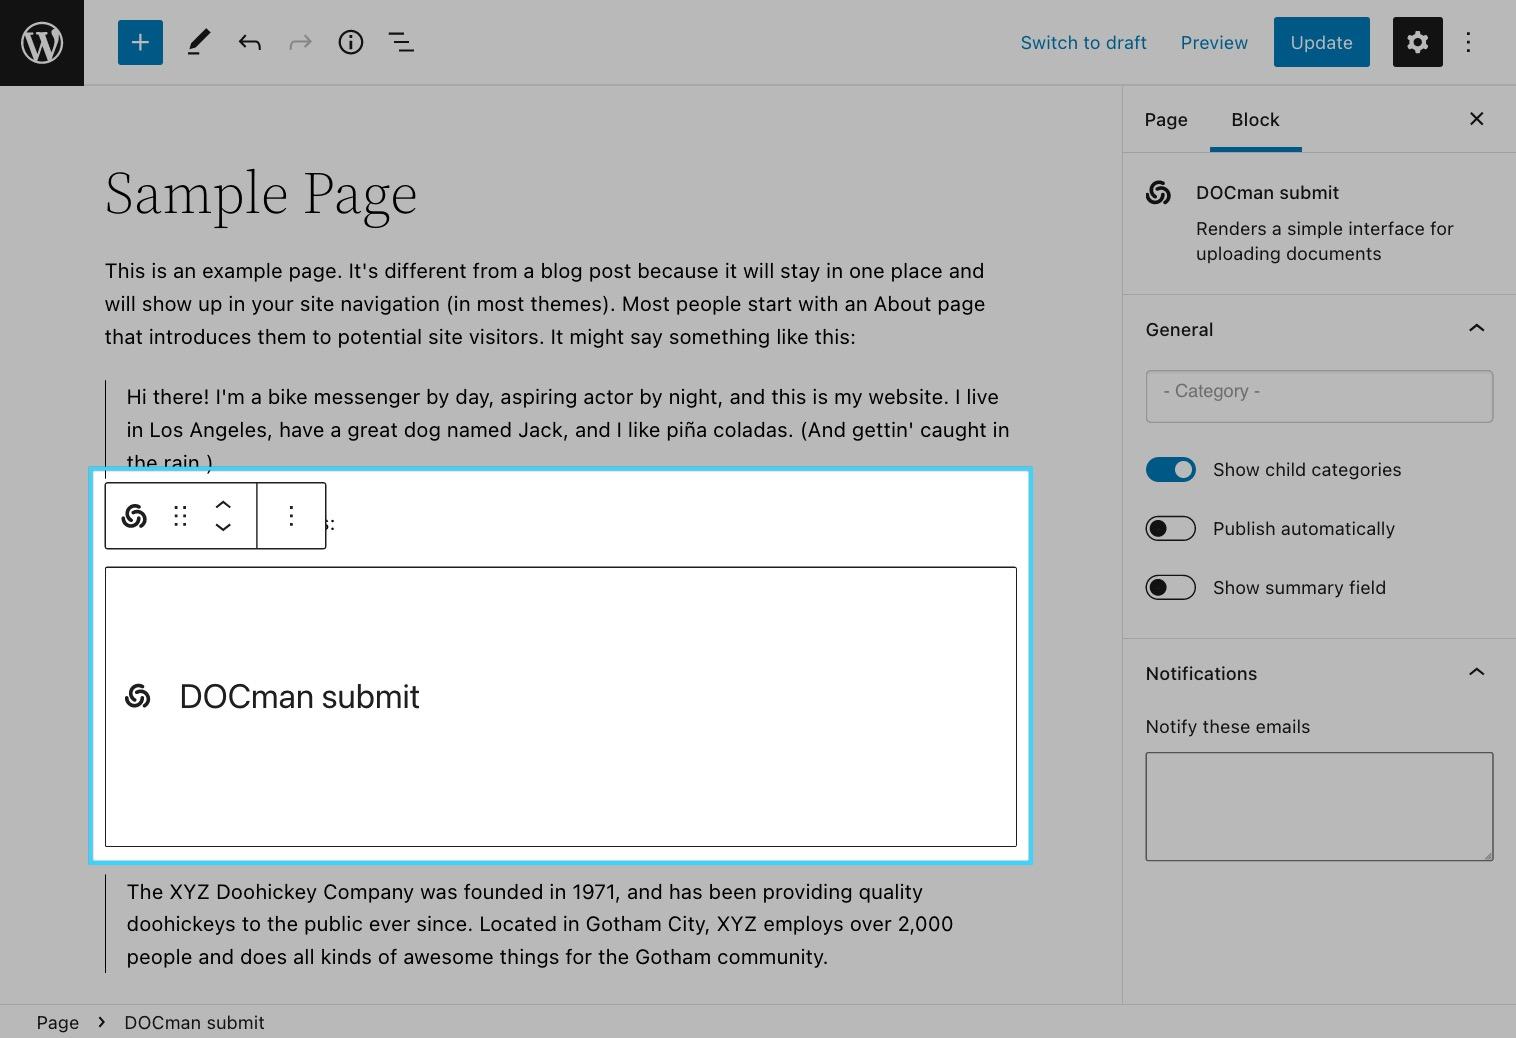Image resolution: width=1516 pixels, height=1038 pixels.
Task: Toggle the settings gear sidebar
Action: pos(1417,42)
